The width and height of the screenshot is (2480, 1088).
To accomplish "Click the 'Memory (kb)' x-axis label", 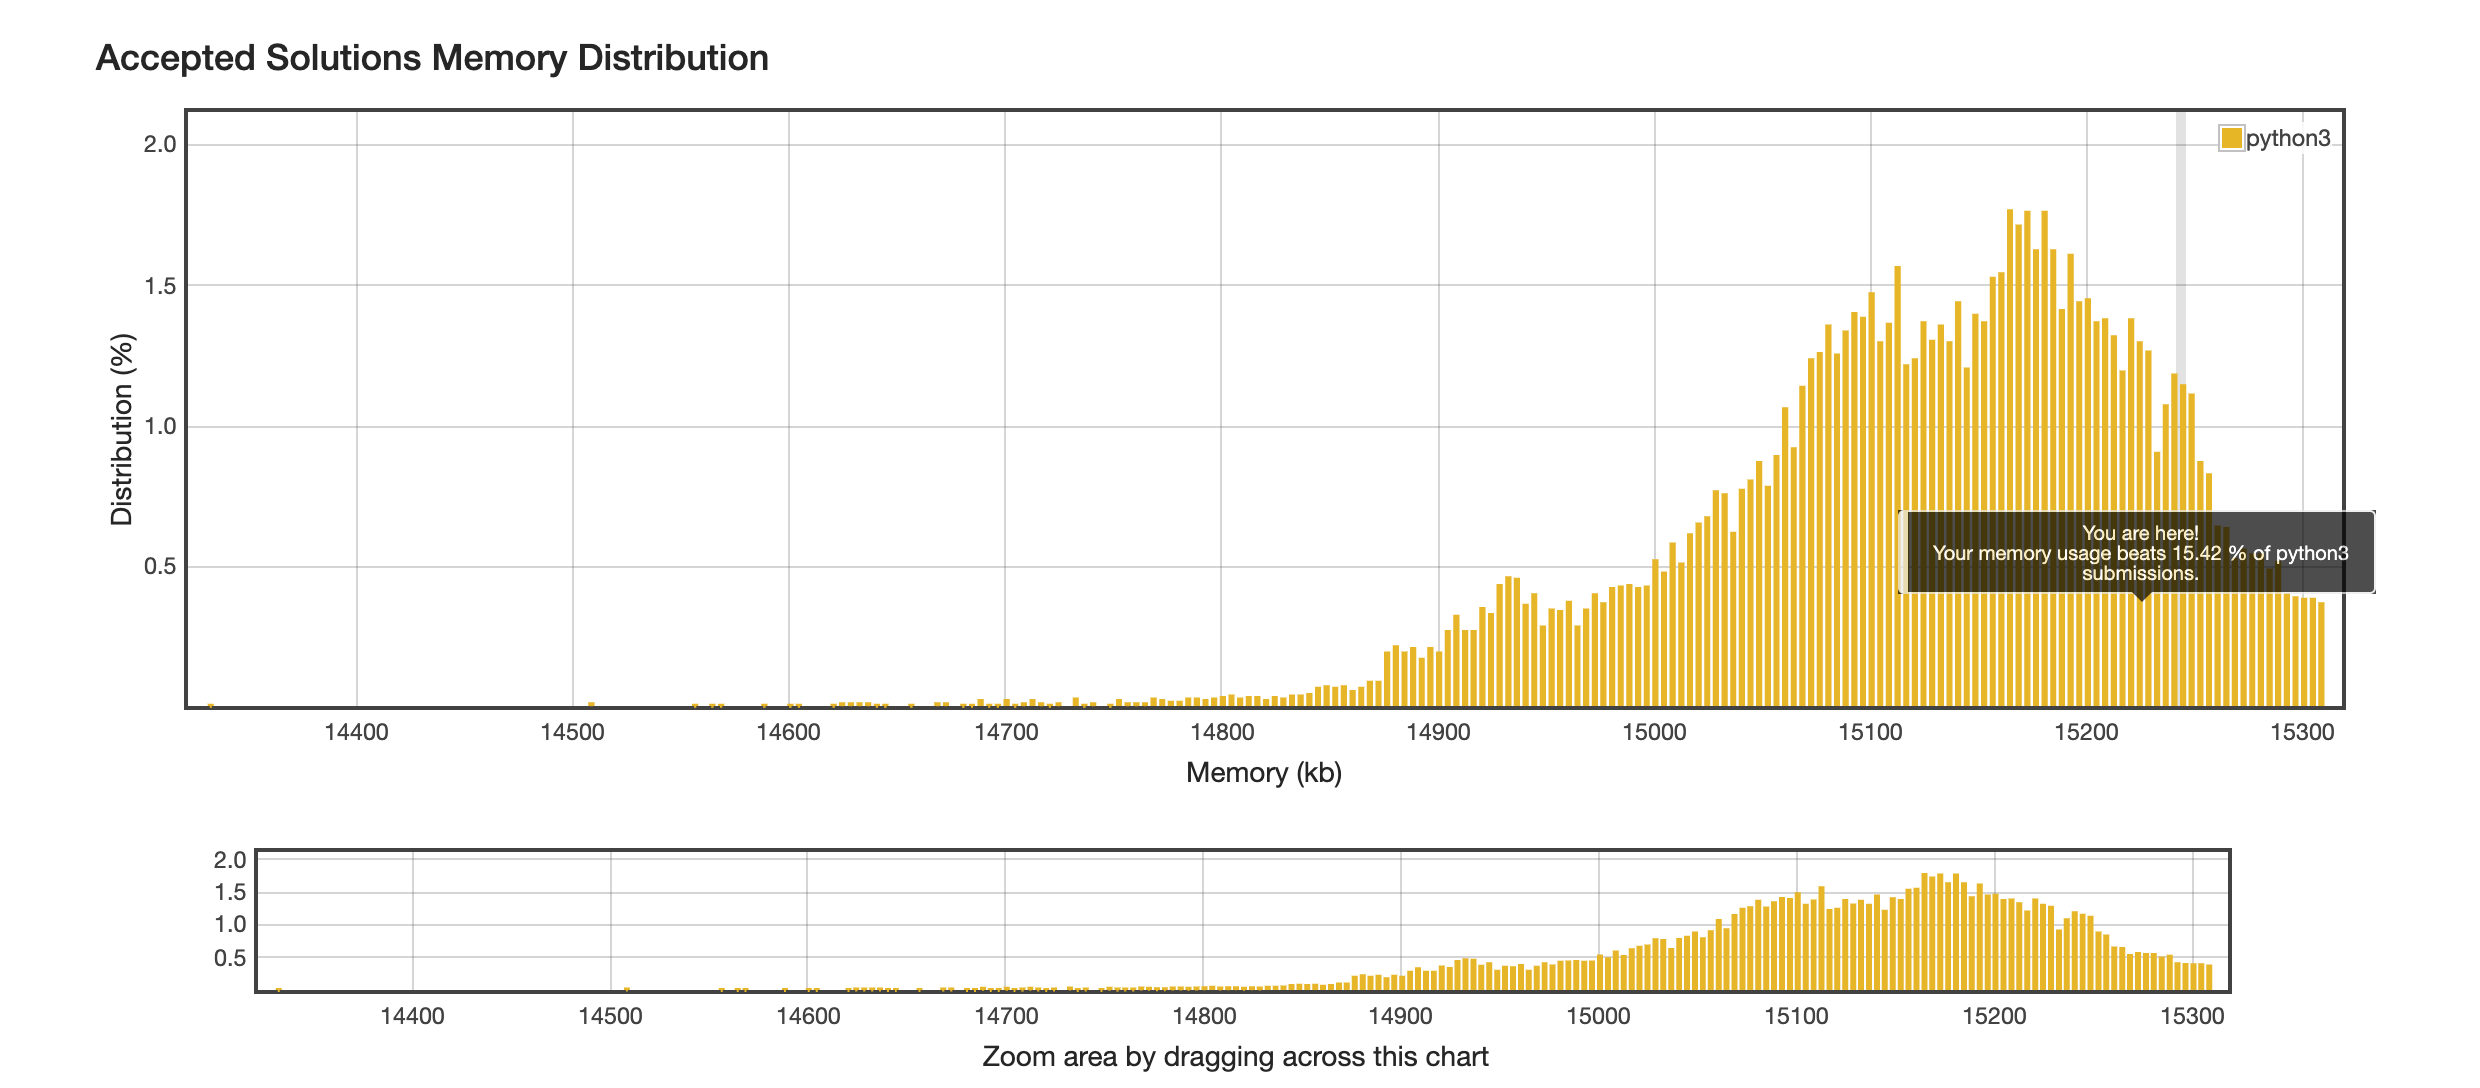I will tap(1263, 773).
